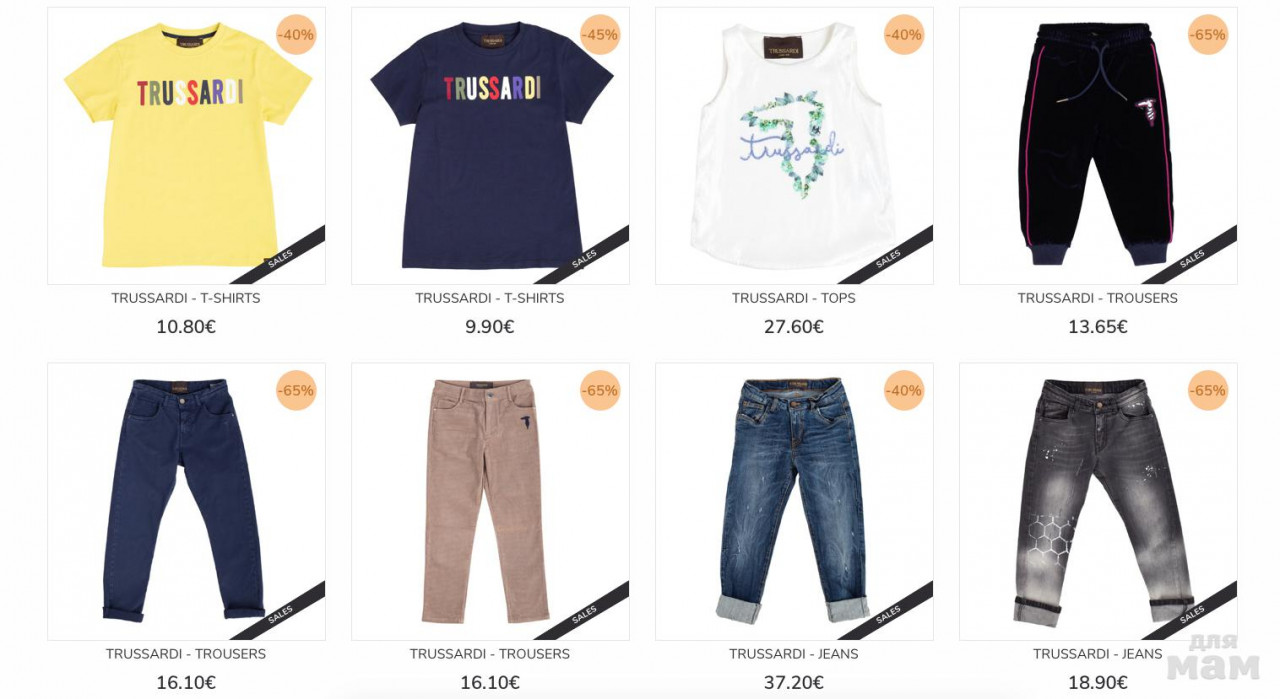This screenshot has height=699, width=1280.
Task: Open TRUSSARDI - T-SHIRTS link under yellow shirt
Action: 186,298
